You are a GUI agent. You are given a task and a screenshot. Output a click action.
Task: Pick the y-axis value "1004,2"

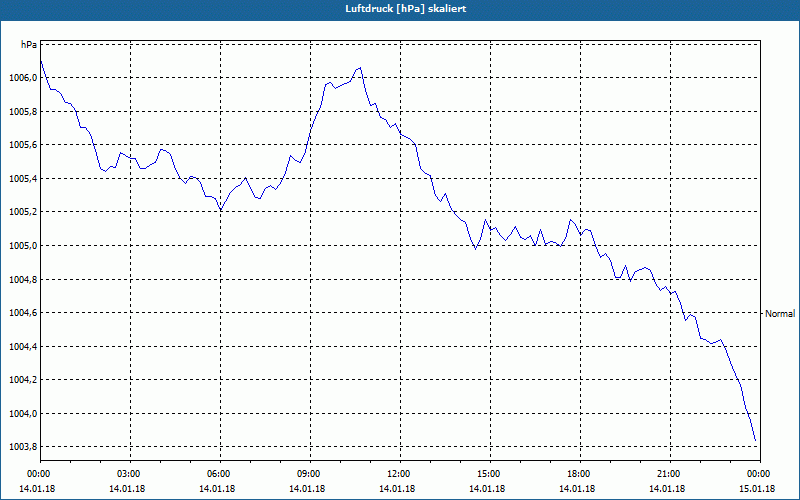pos(23,380)
